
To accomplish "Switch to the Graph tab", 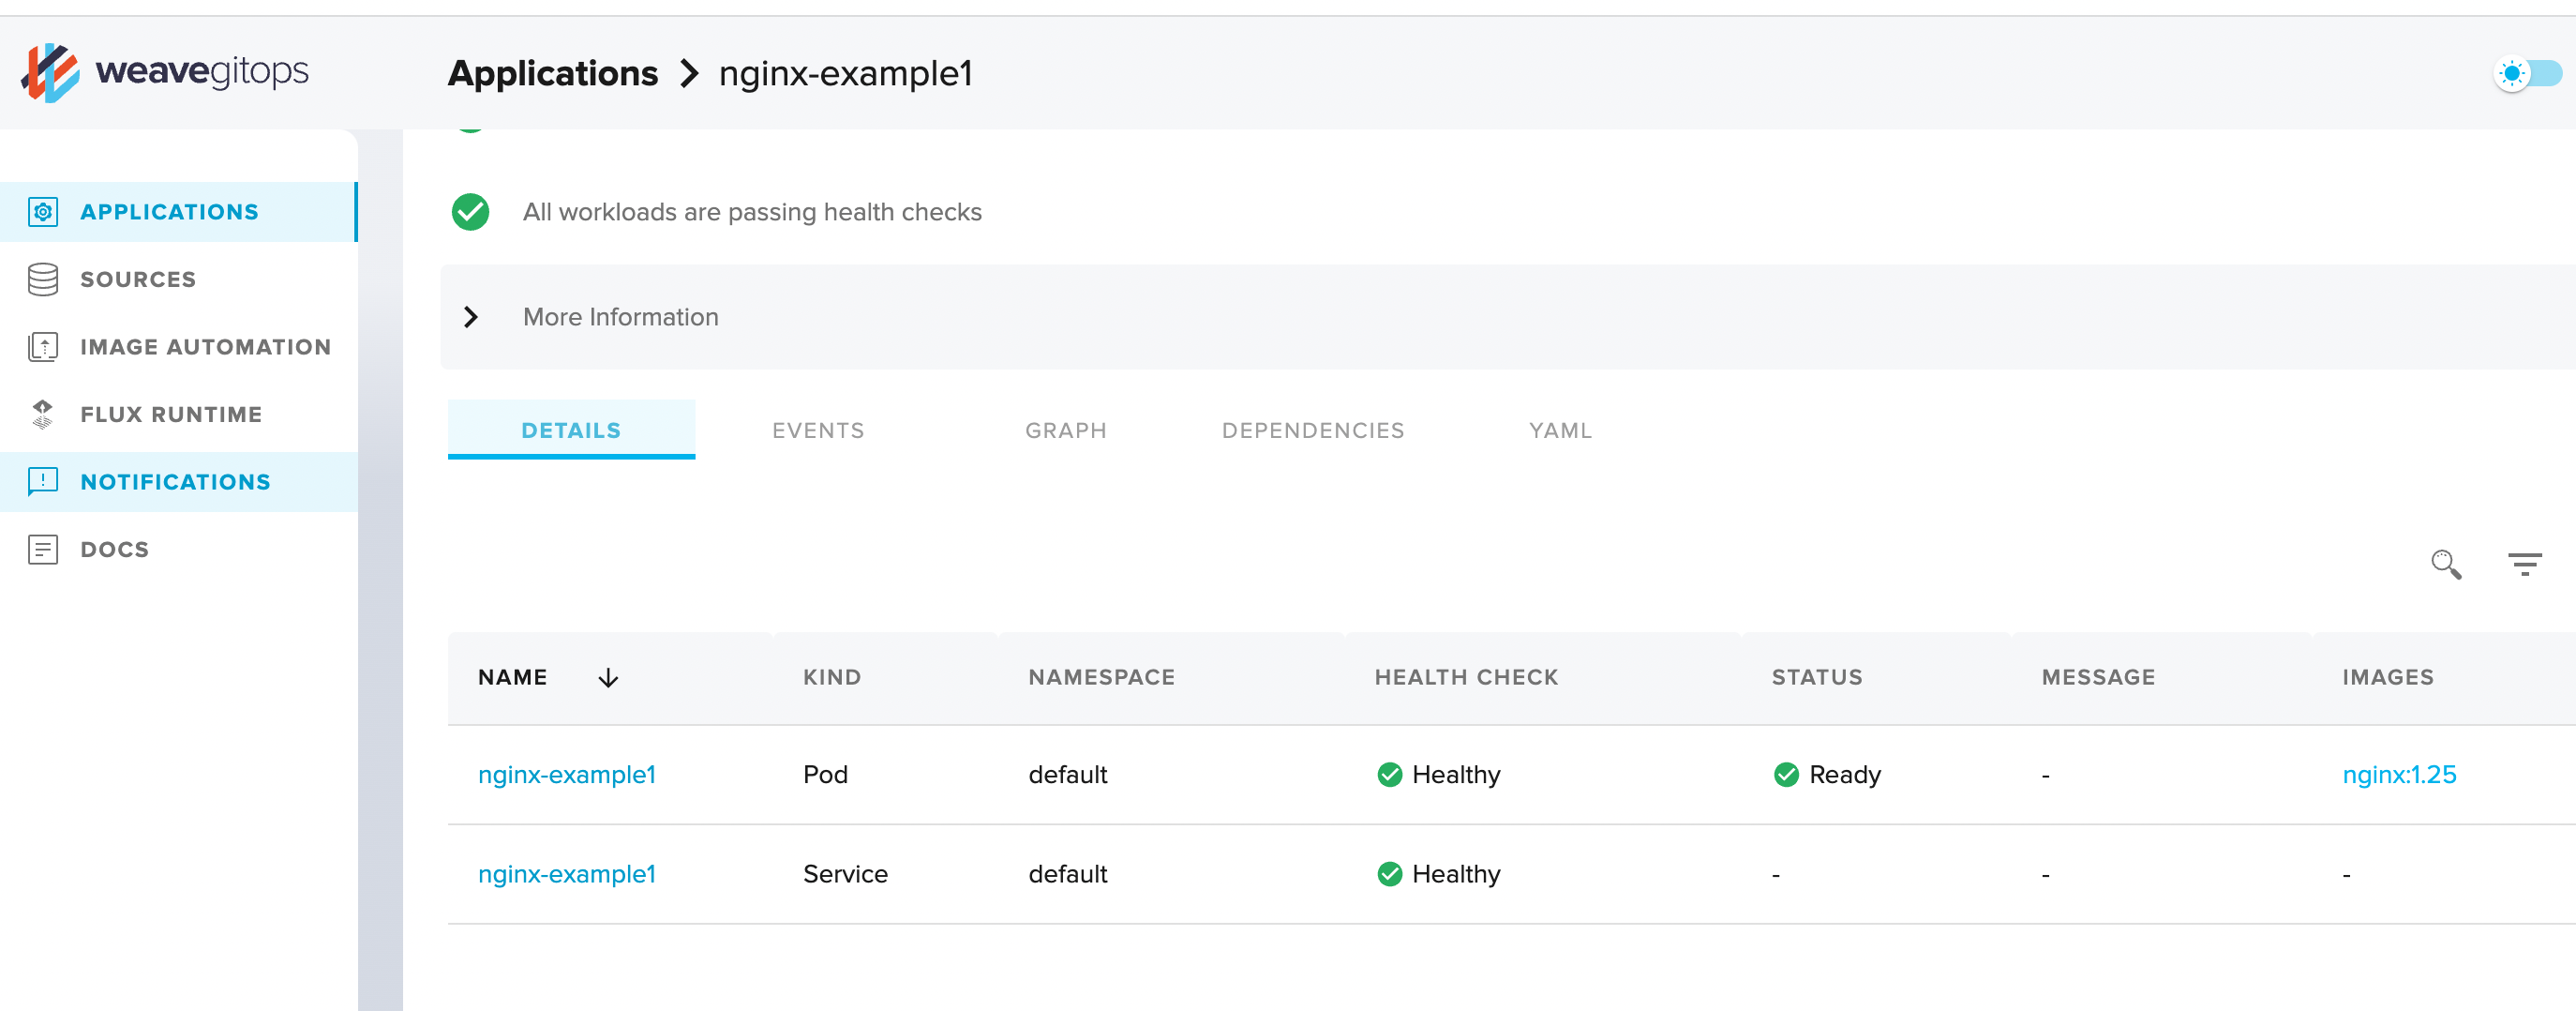I will tap(1065, 430).
